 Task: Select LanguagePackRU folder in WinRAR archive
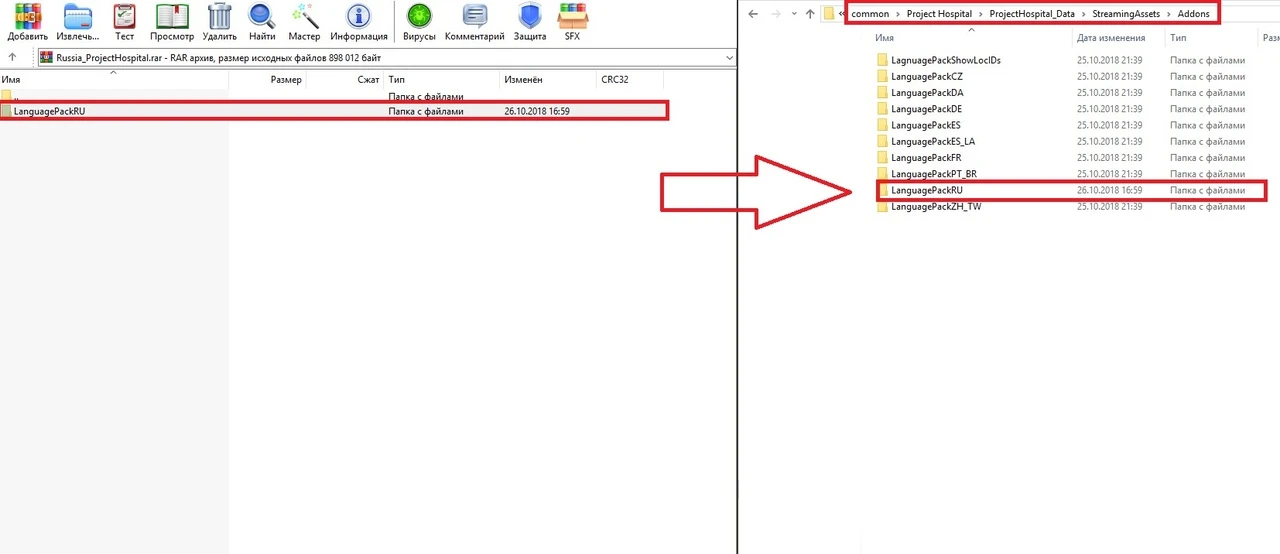(x=334, y=111)
